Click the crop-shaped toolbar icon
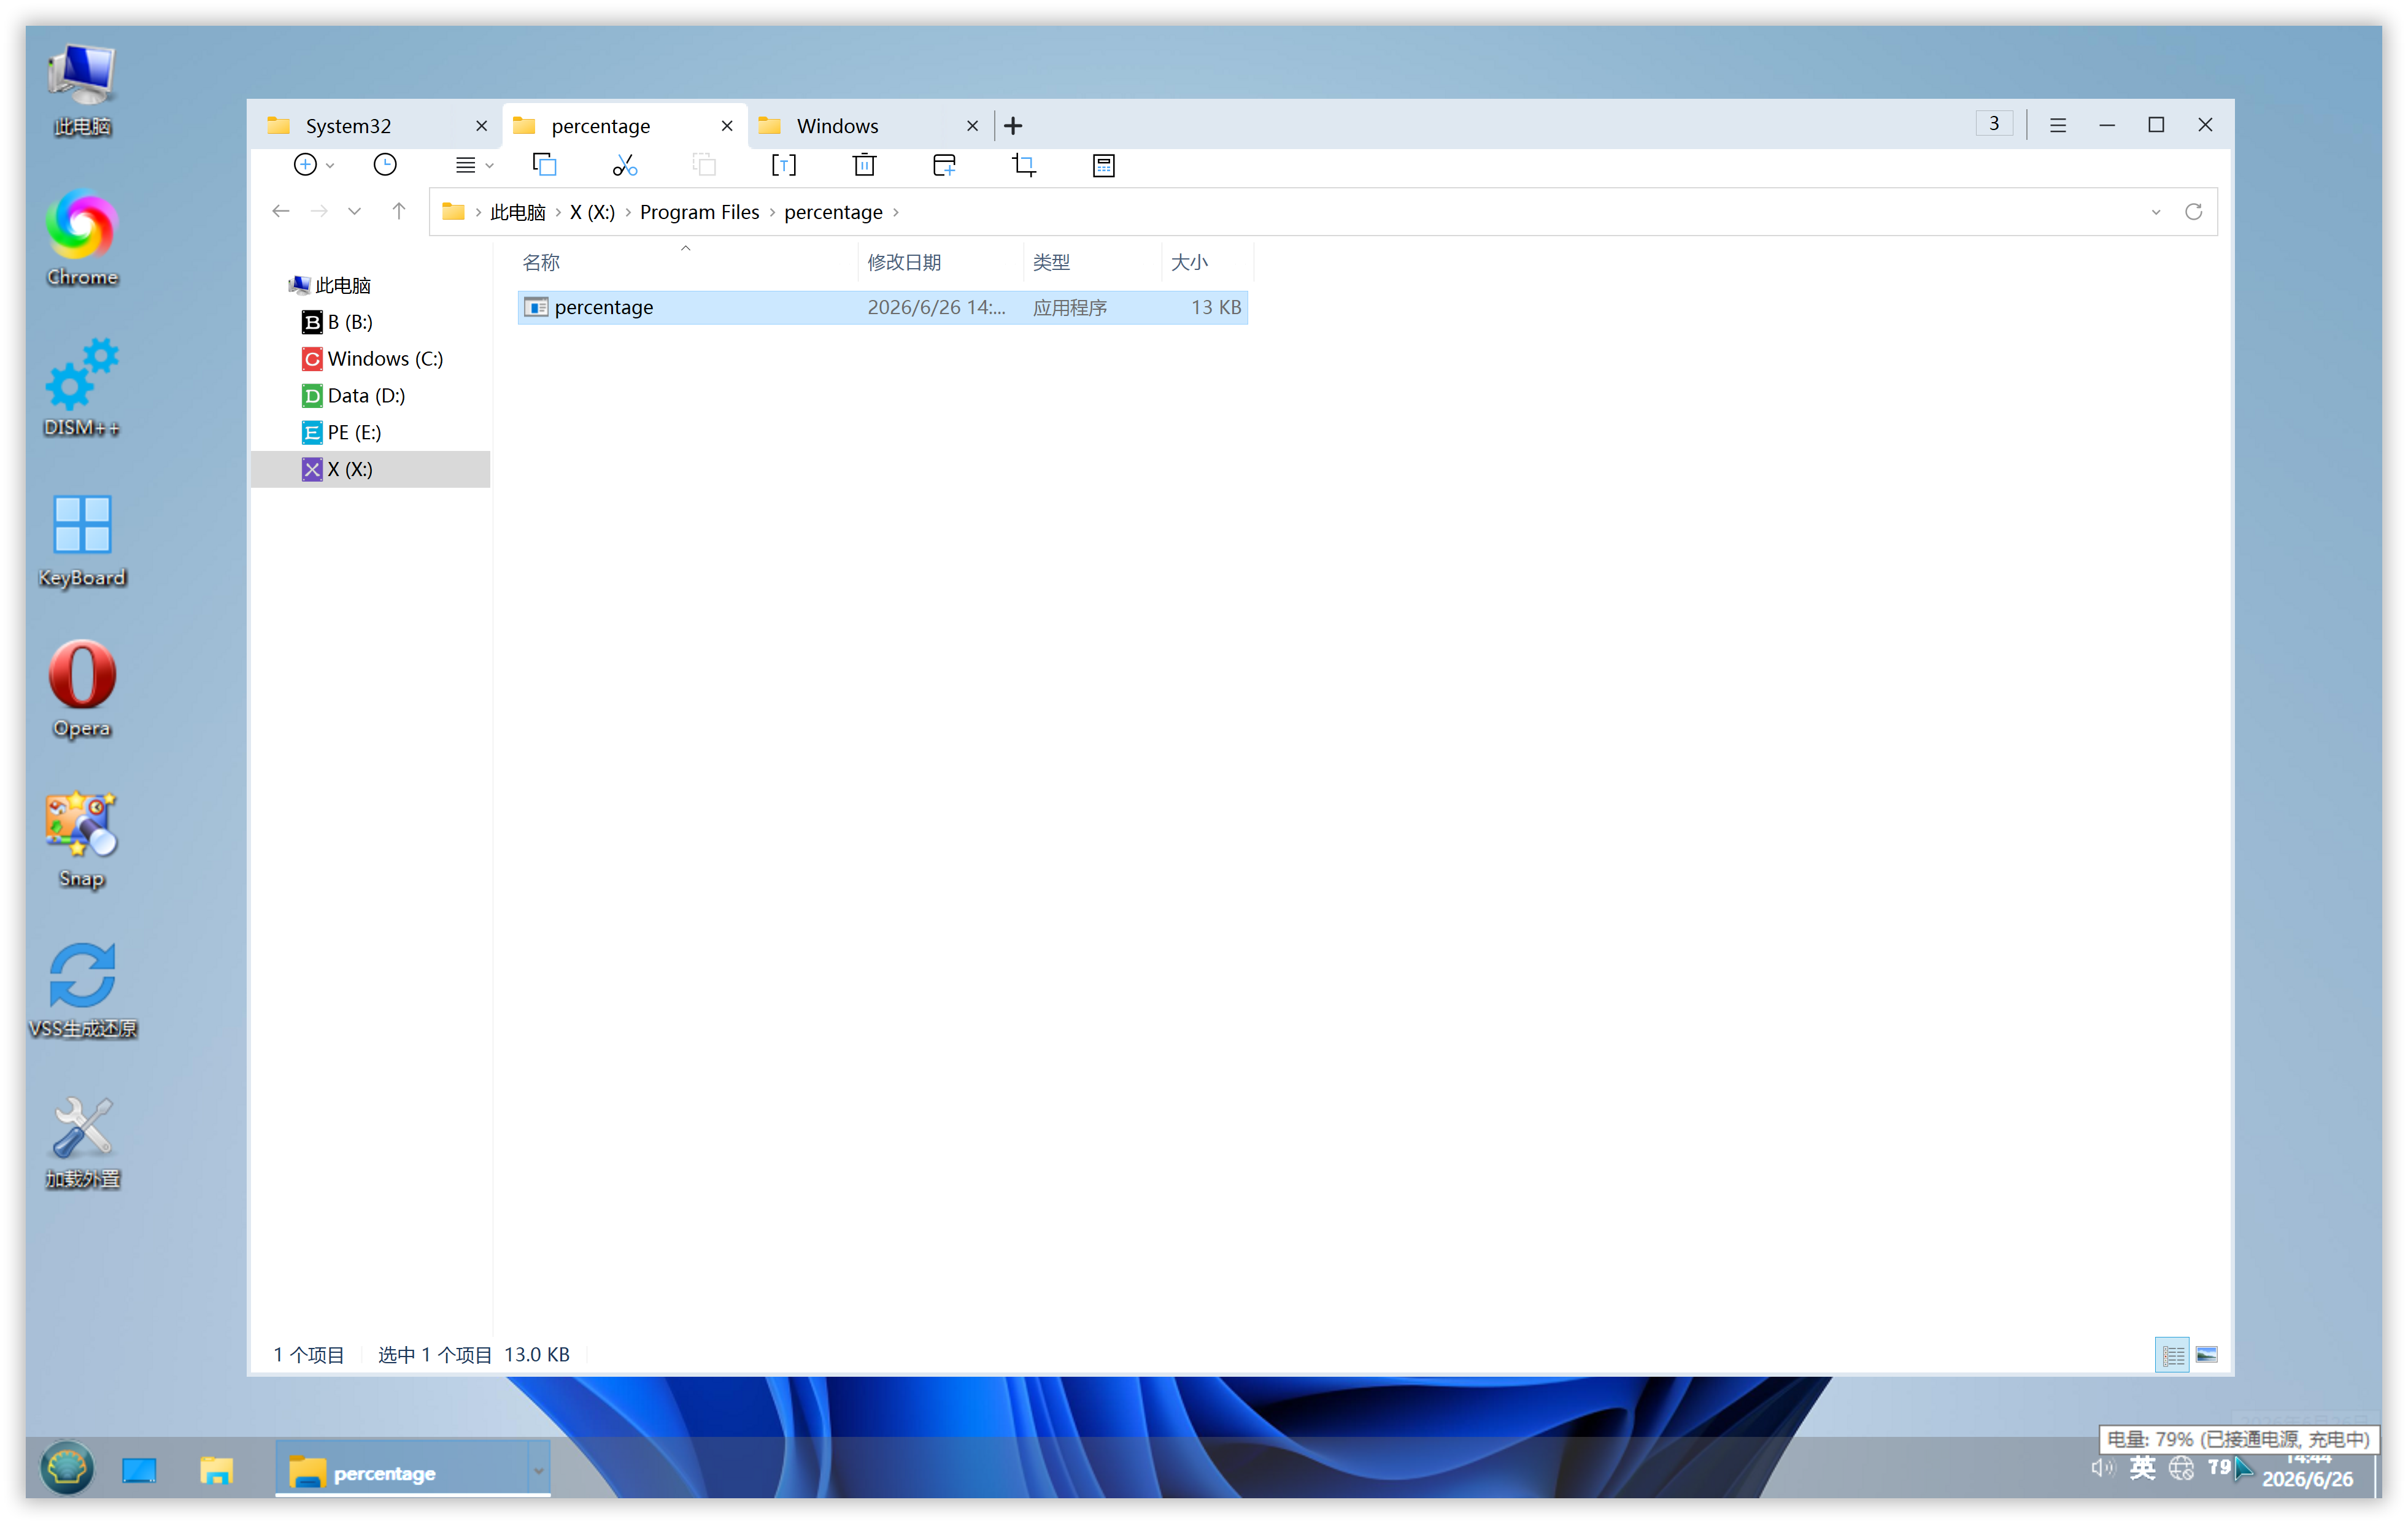 tap(1024, 165)
